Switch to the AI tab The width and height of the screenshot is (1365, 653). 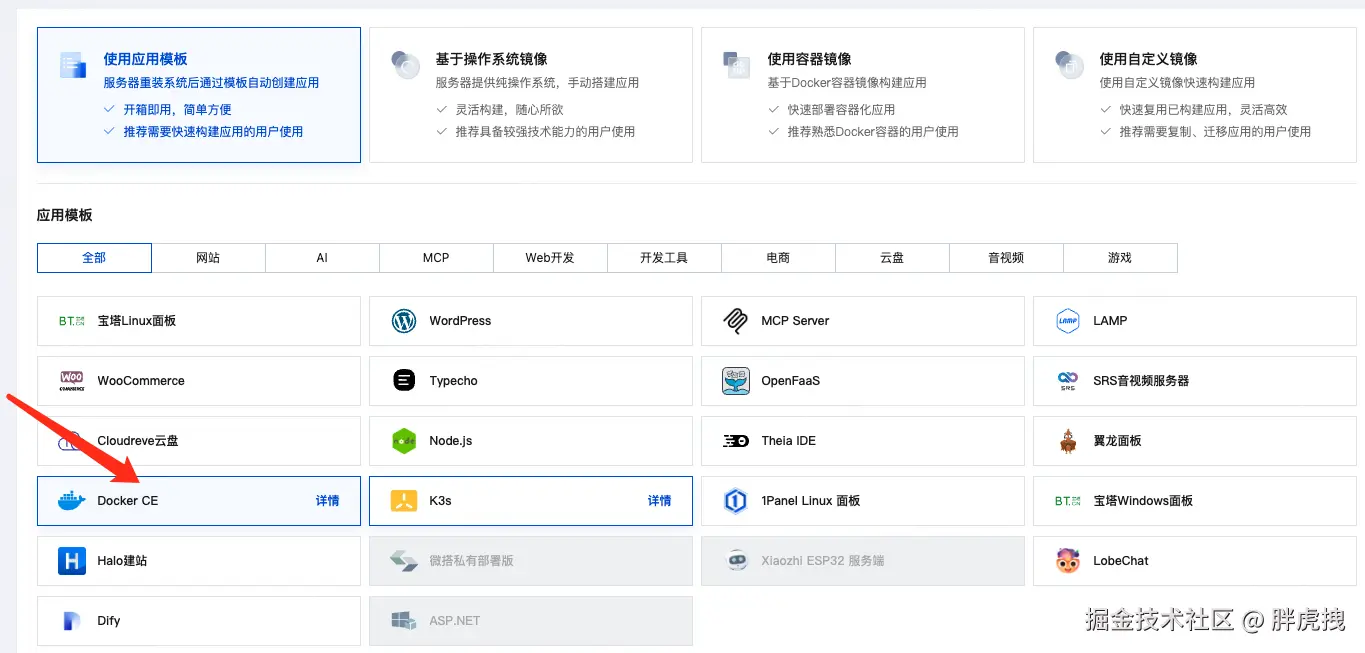point(322,258)
